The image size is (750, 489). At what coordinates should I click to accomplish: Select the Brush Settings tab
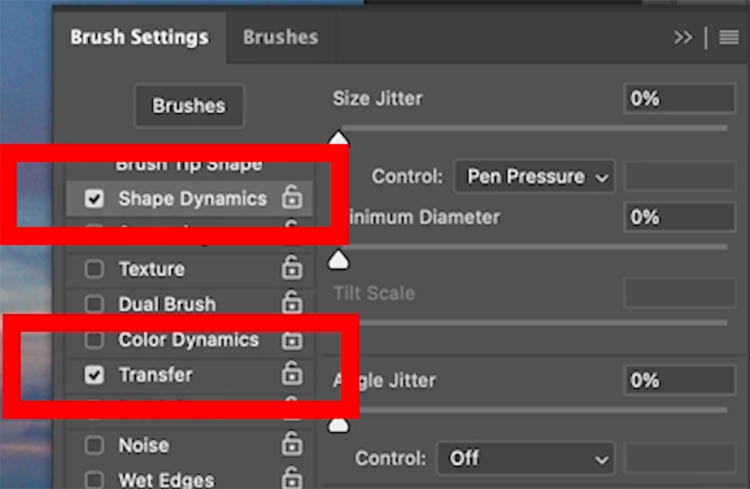[140, 37]
